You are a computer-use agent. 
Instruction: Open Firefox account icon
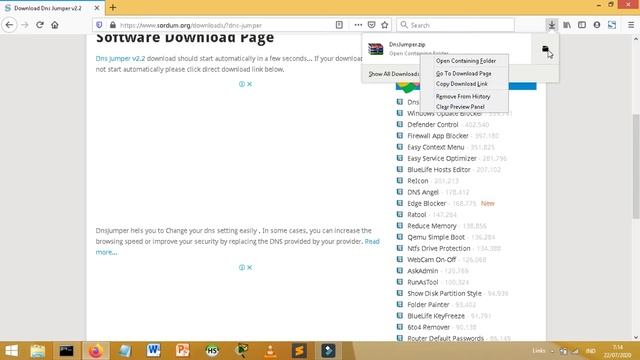click(597, 25)
